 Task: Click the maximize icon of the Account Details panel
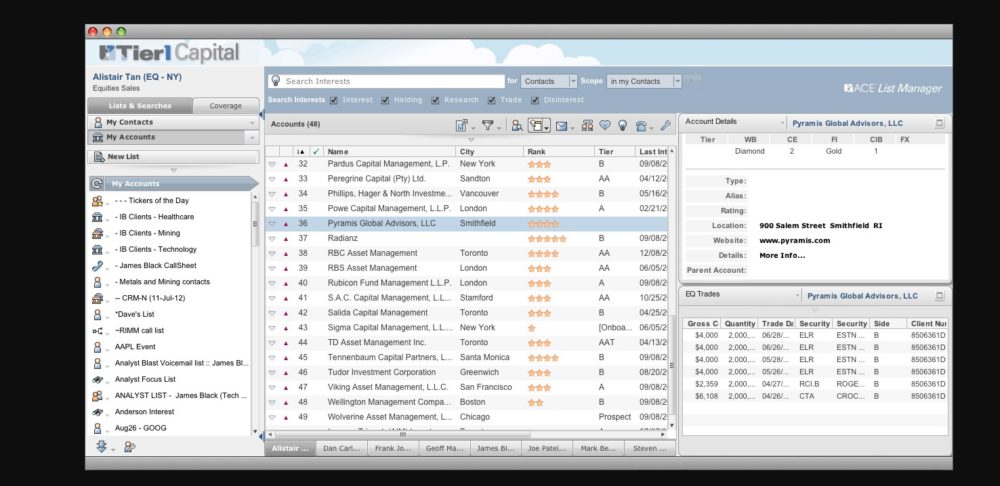[x=939, y=123]
